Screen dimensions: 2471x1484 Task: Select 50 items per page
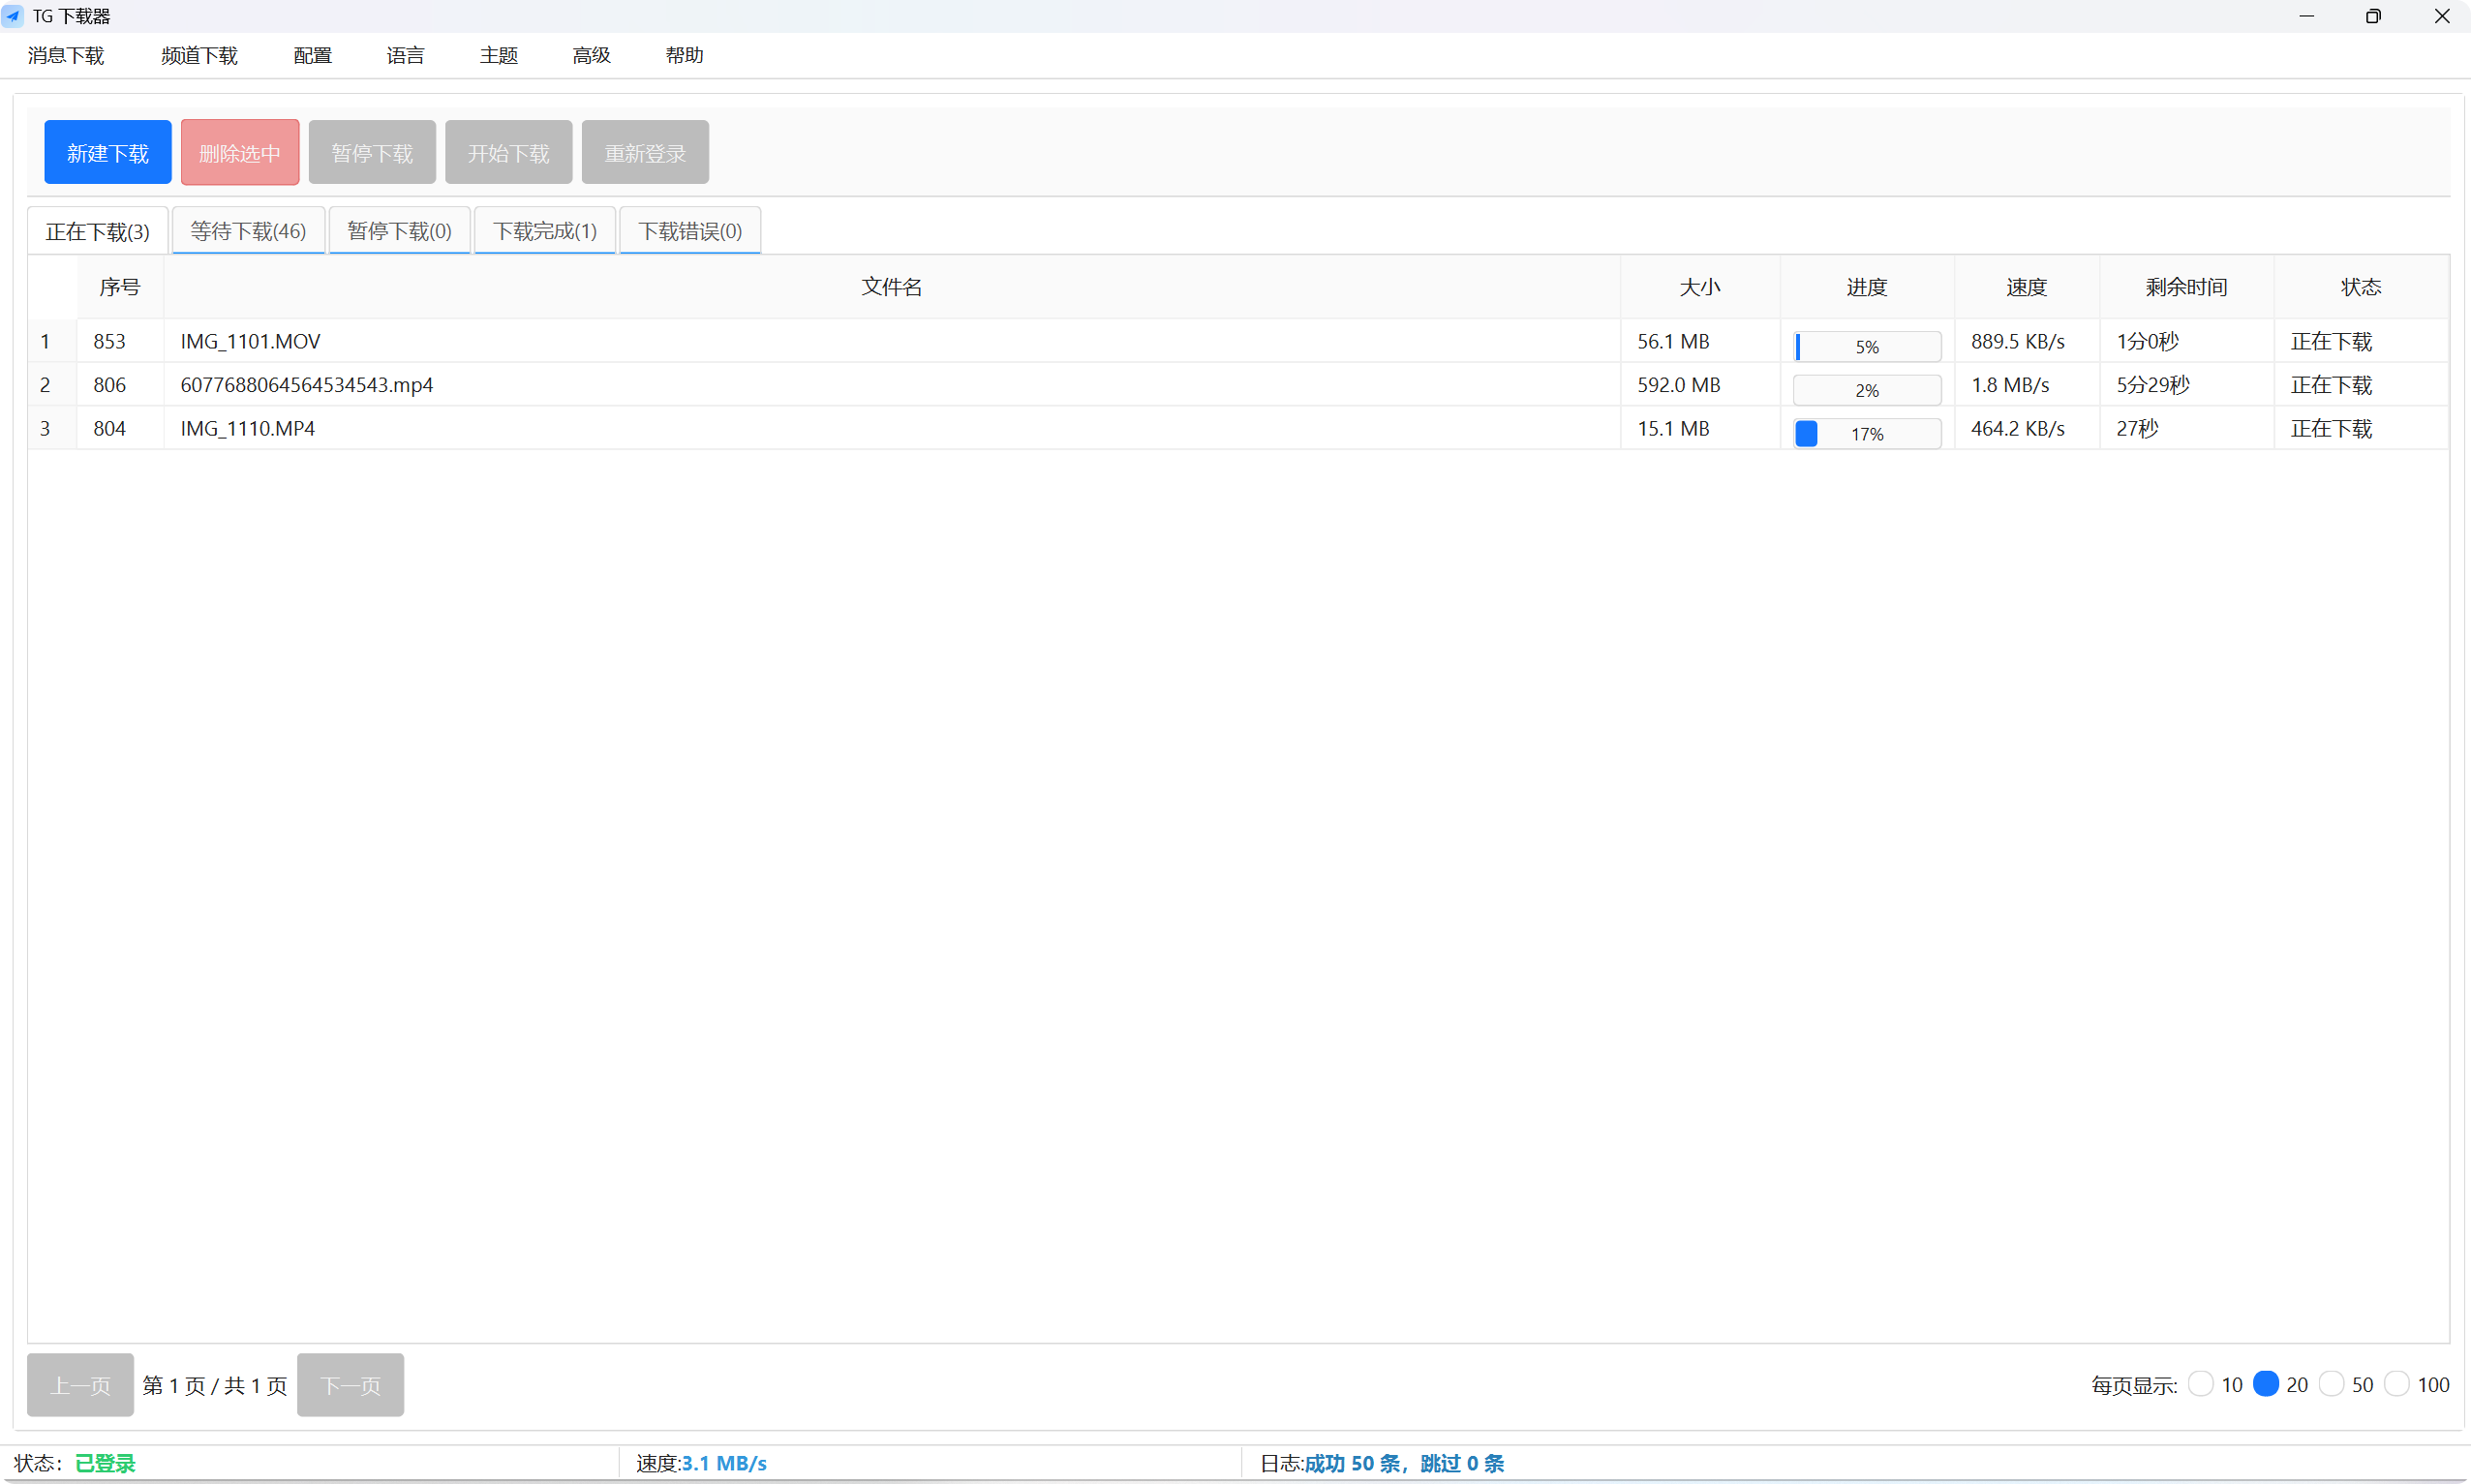tap(2332, 1383)
